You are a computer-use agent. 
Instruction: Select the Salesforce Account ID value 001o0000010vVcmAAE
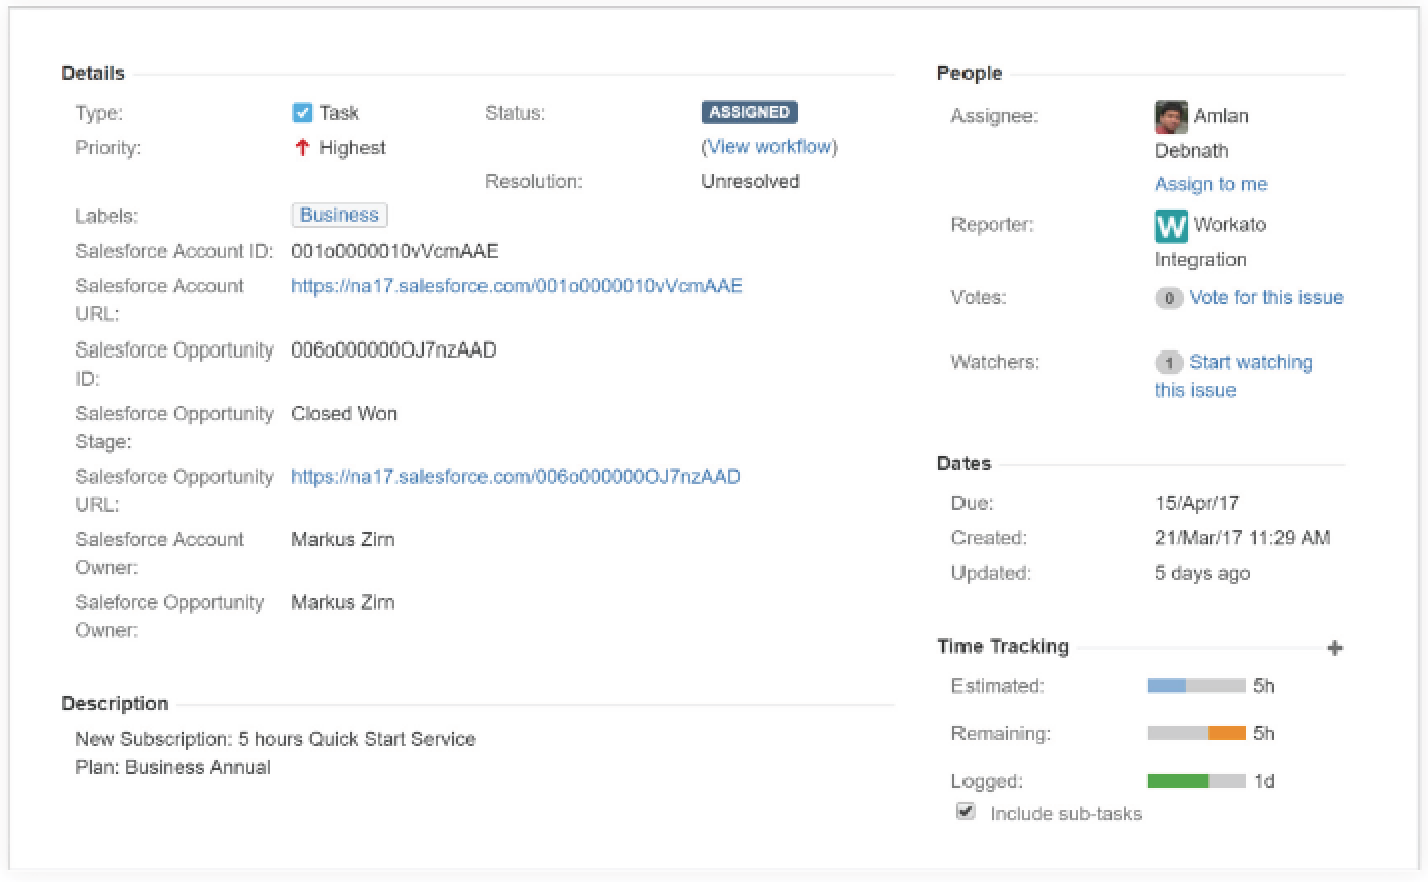click(394, 251)
